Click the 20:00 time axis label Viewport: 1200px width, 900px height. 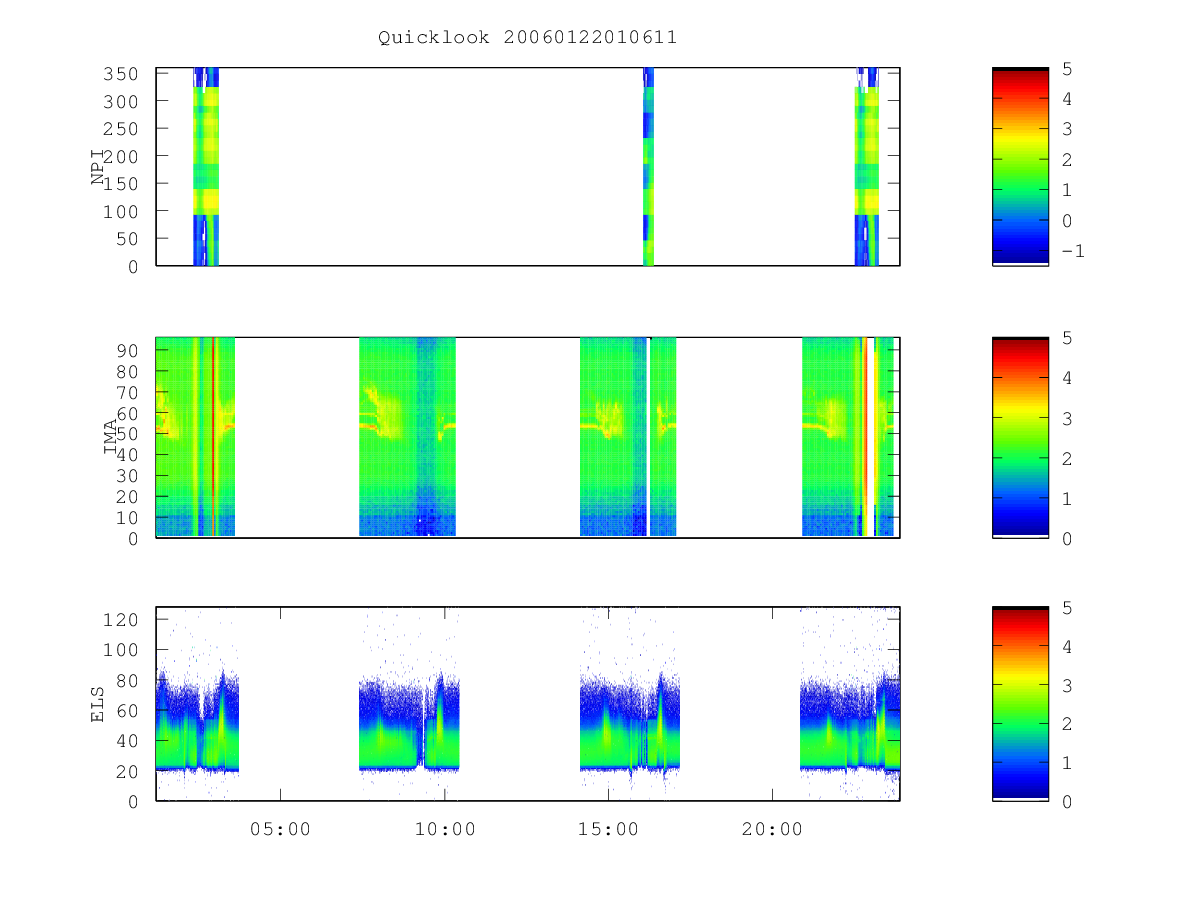pyautogui.click(x=772, y=829)
